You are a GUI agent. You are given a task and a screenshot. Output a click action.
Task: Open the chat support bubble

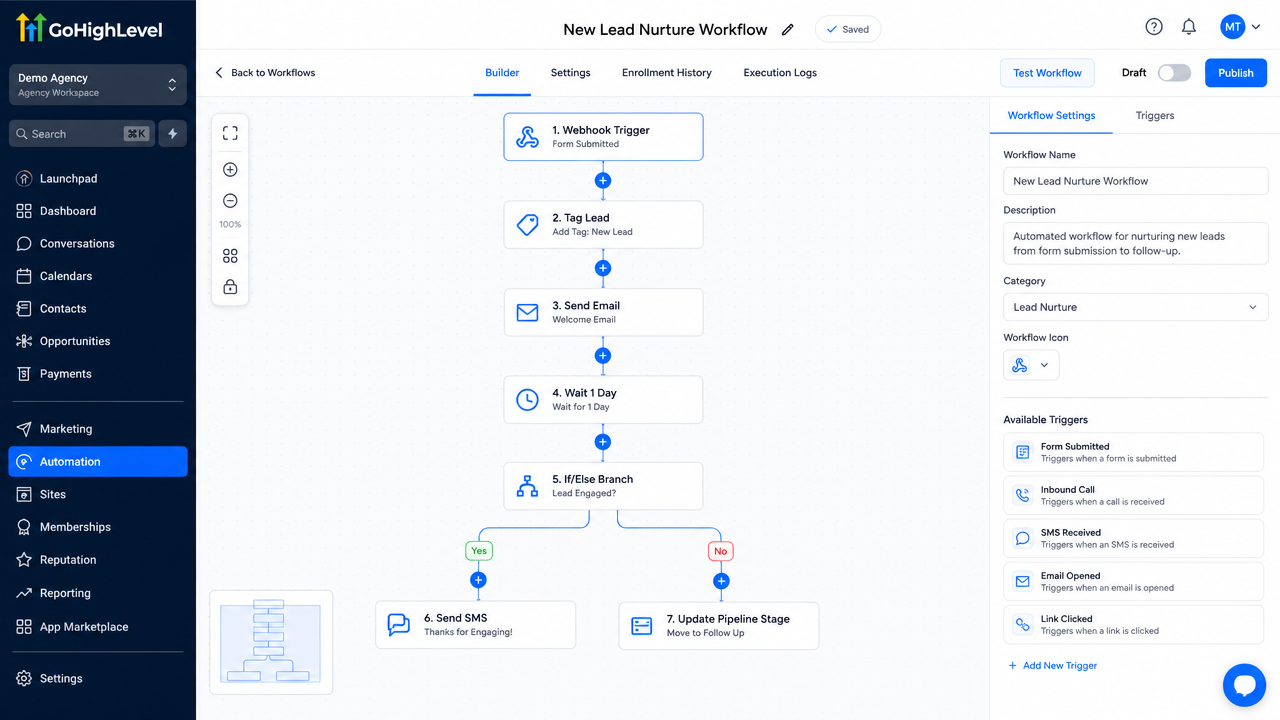pyautogui.click(x=1244, y=685)
